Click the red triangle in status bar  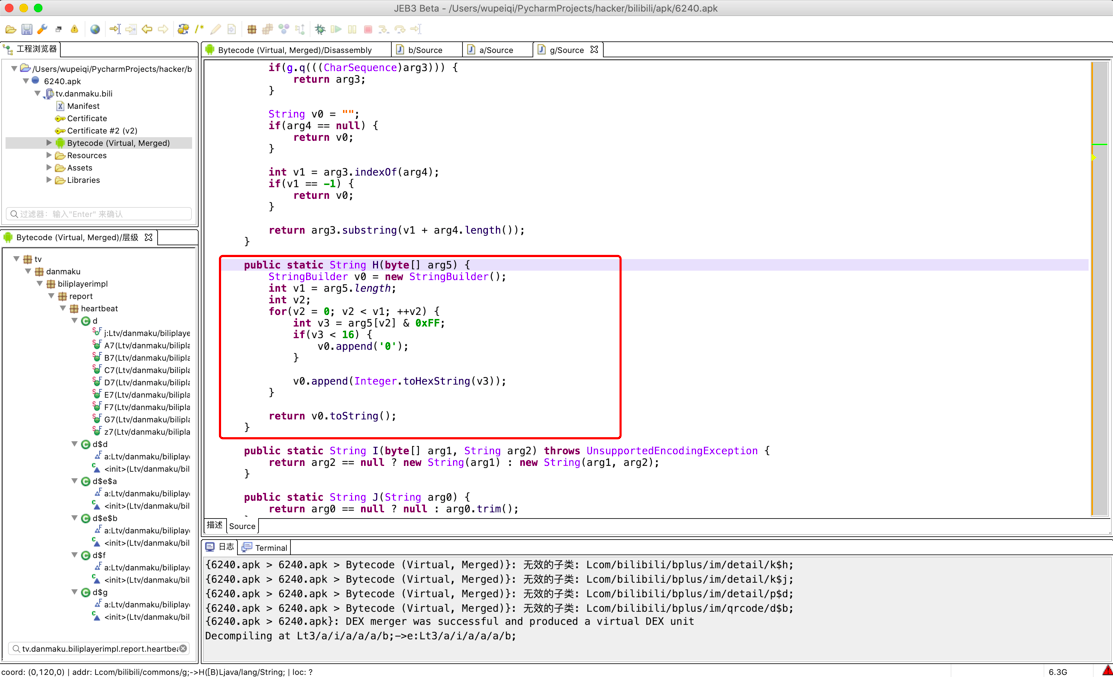[x=1107, y=670]
